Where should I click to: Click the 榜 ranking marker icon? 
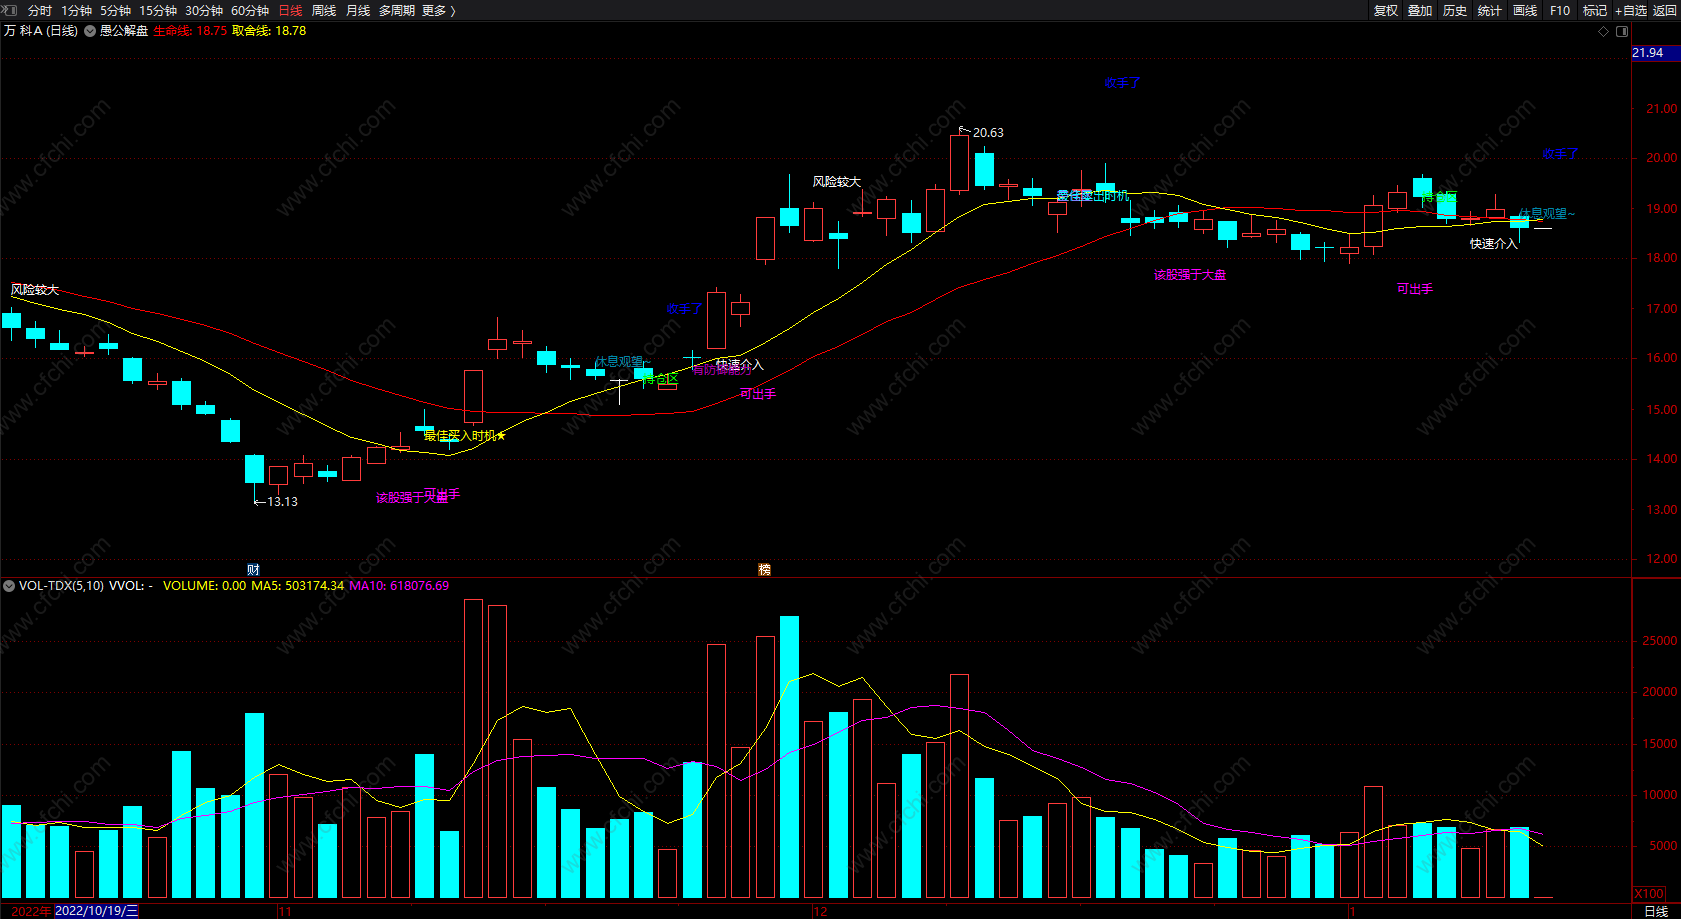pyautogui.click(x=765, y=570)
